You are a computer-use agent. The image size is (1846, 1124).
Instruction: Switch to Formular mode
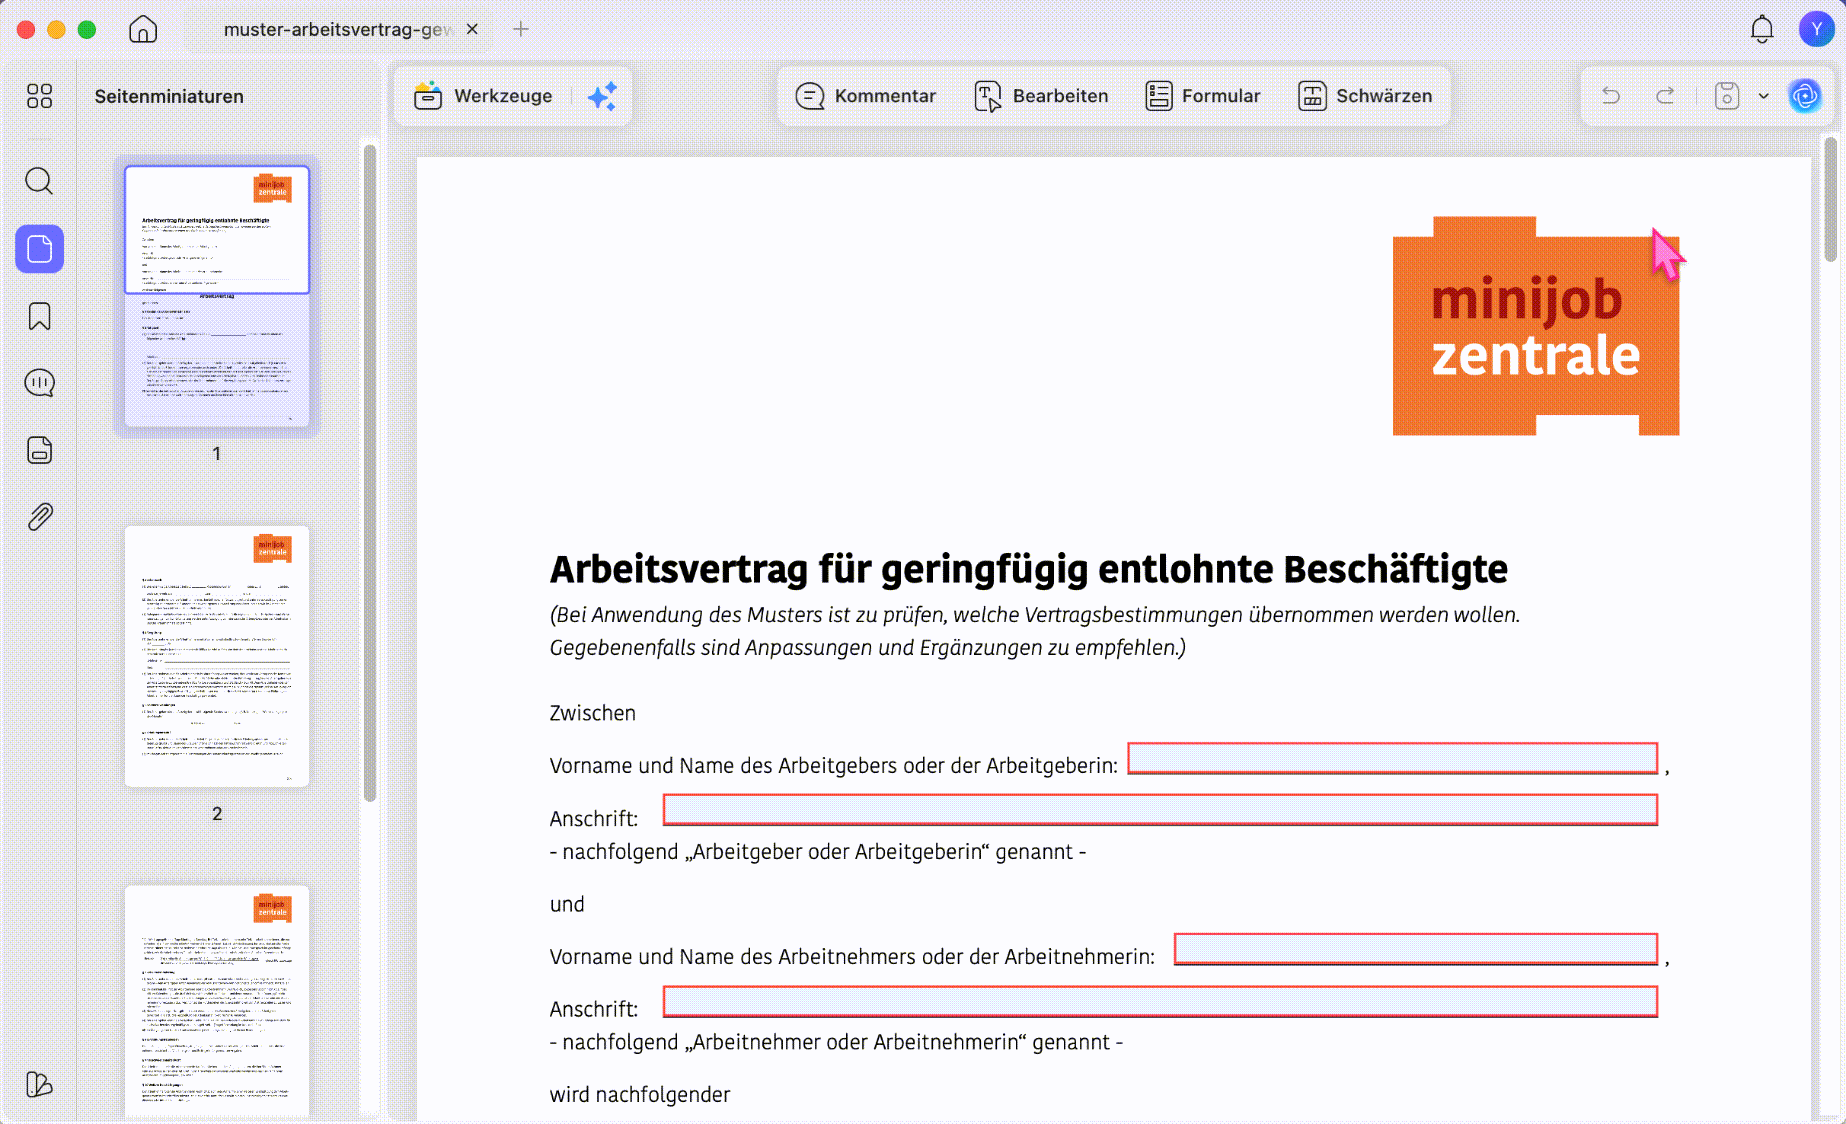point(1203,96)
